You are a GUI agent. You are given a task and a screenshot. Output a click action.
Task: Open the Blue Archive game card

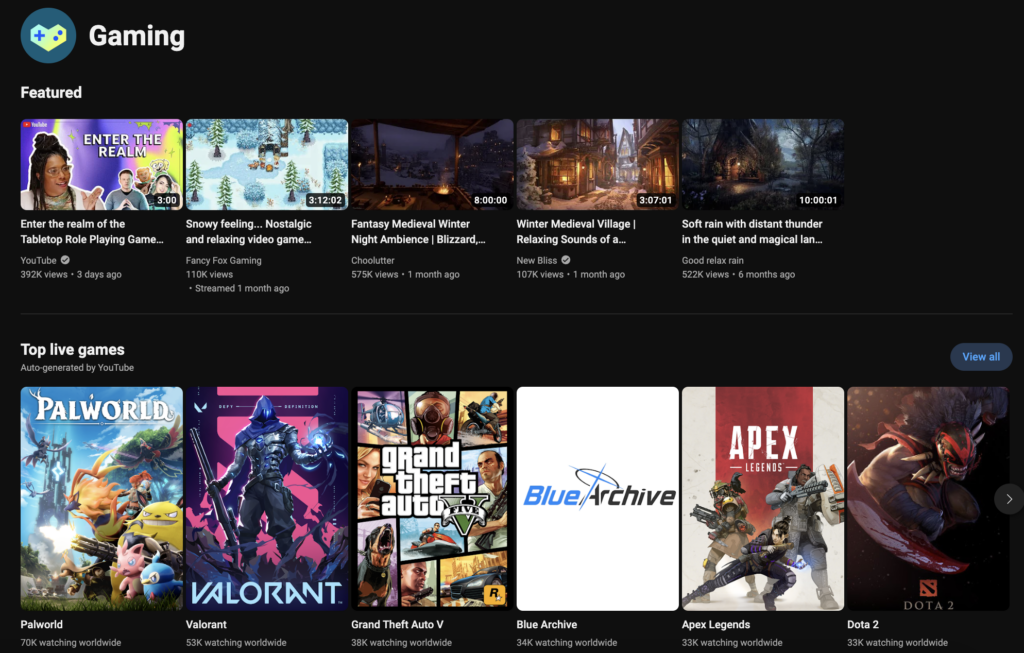[597, 499]
